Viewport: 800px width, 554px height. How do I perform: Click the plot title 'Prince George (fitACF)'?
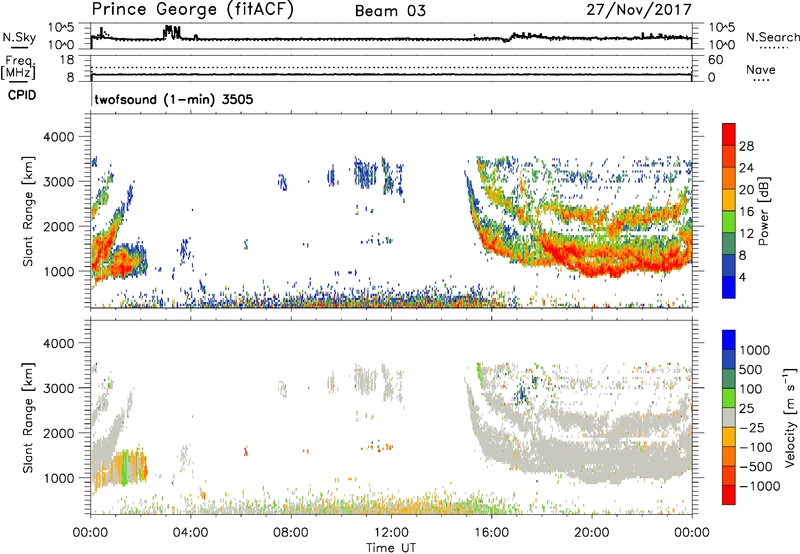(x=192, y=9)
